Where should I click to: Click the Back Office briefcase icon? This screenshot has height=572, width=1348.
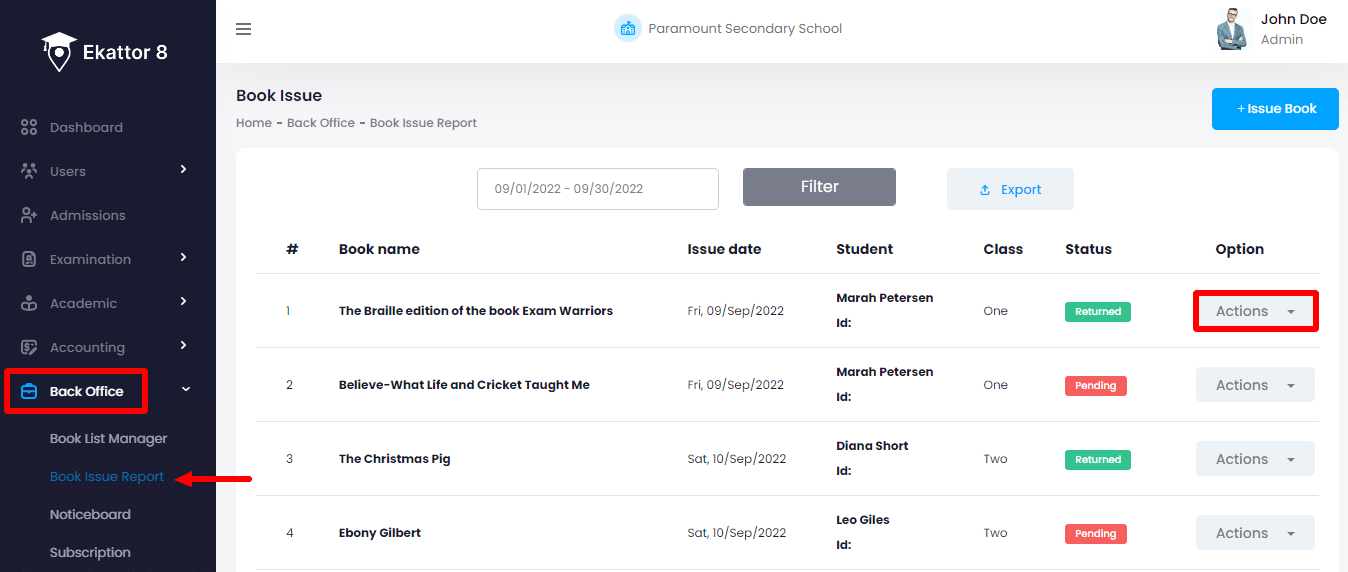[x=29, y=391]
